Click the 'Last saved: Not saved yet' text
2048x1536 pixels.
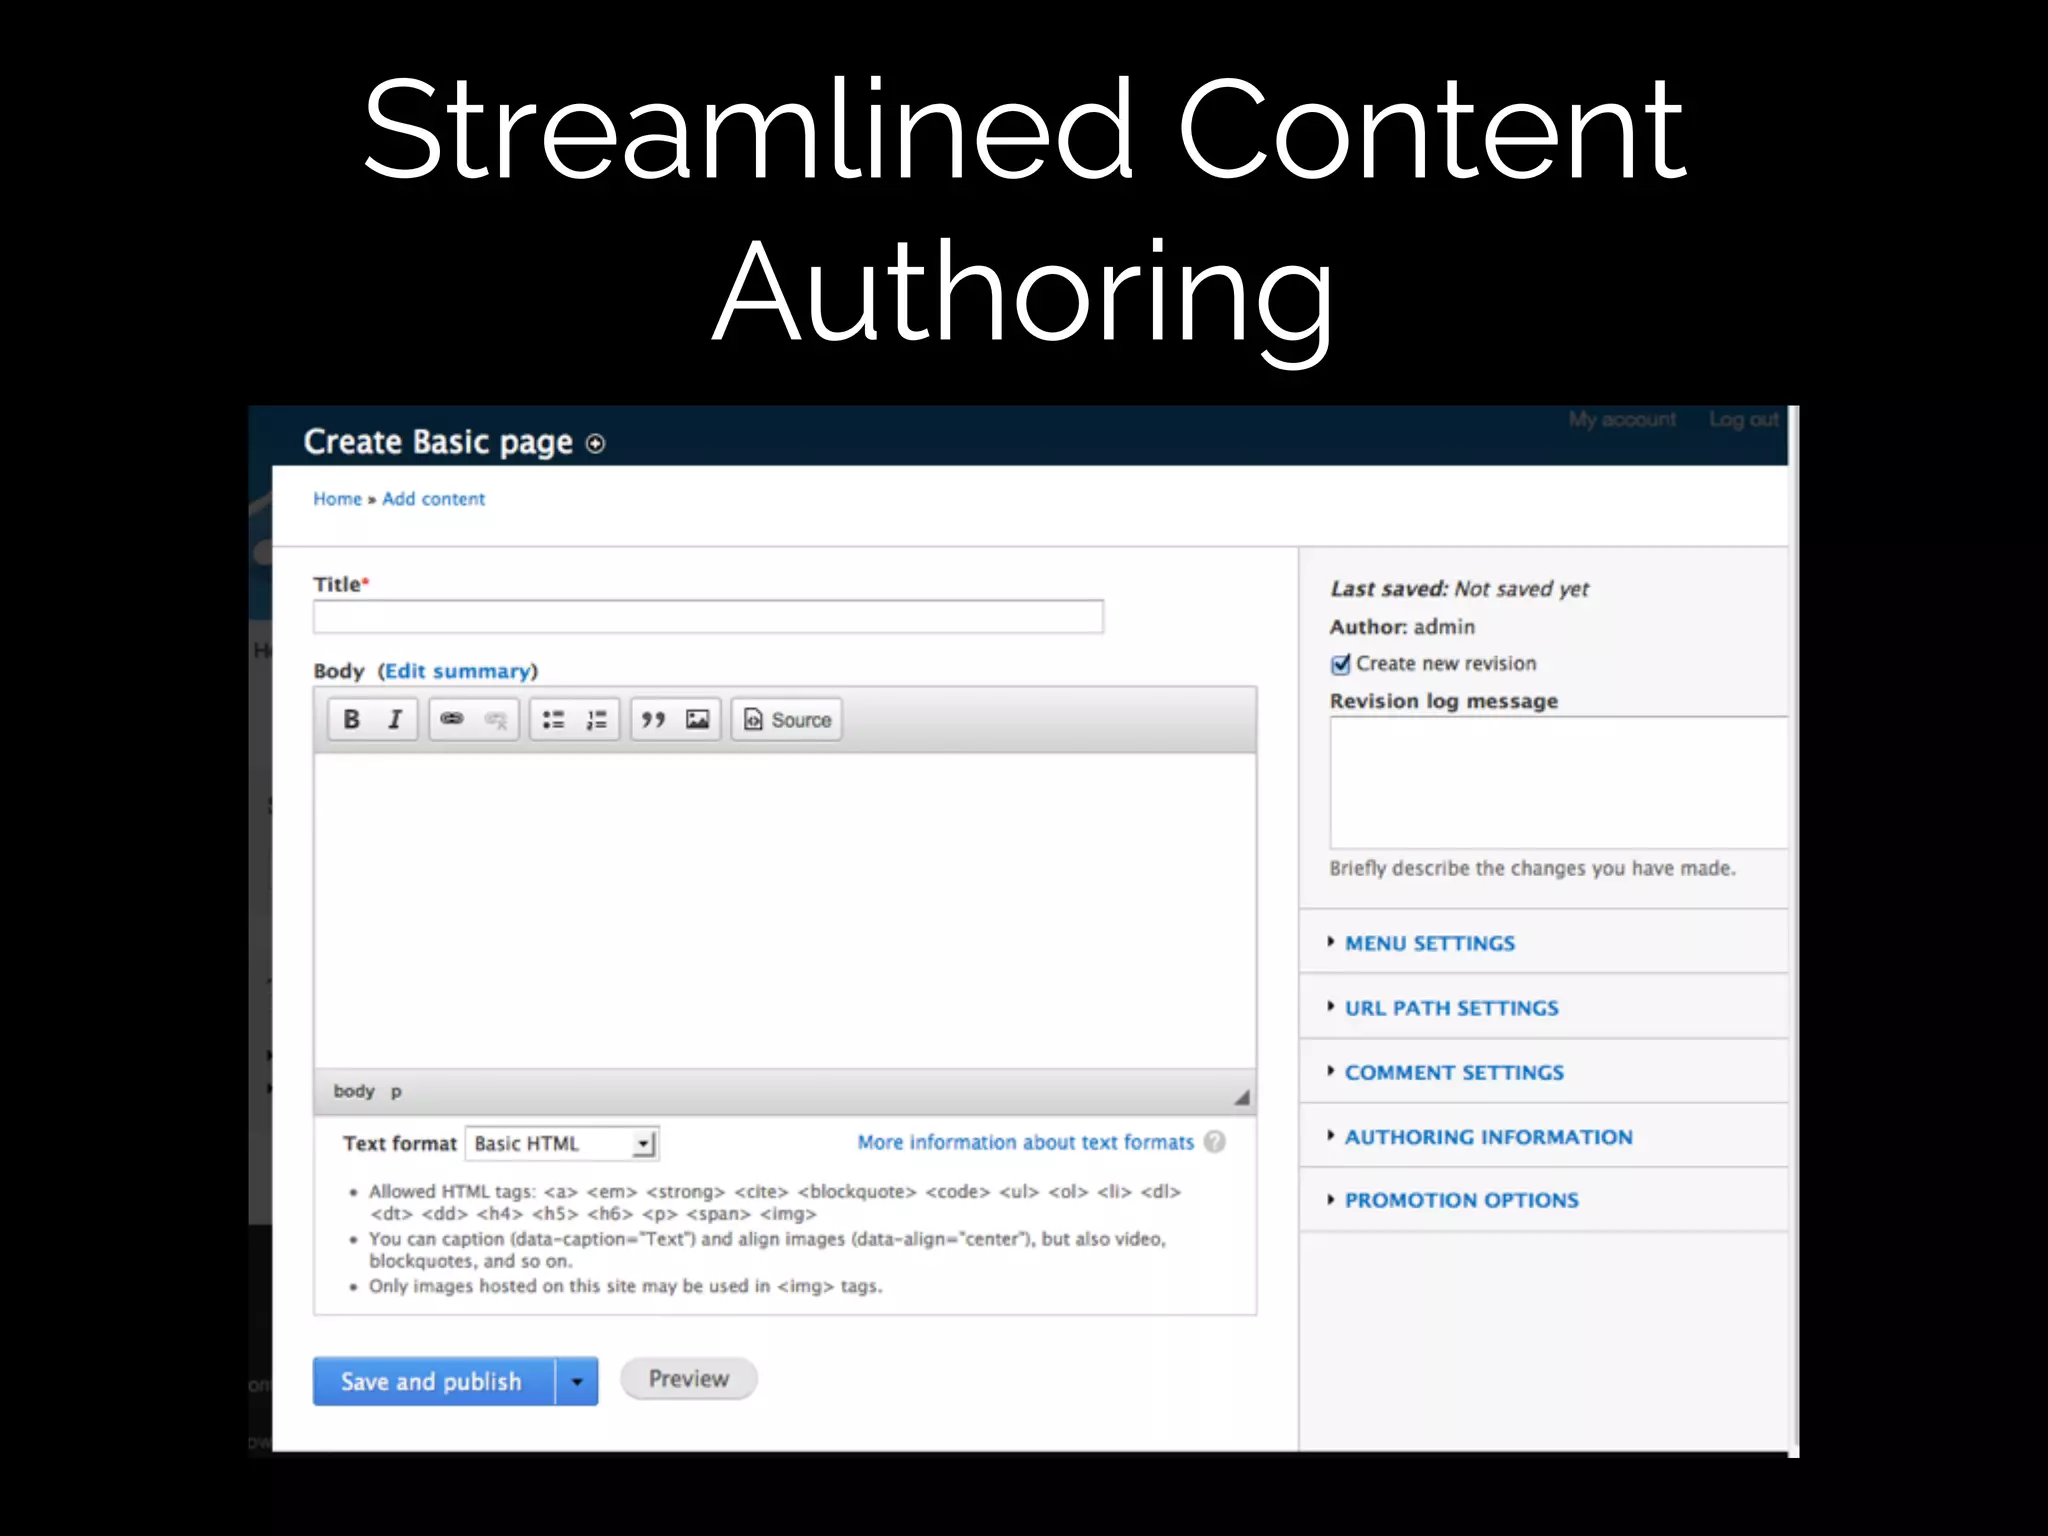point(1459,589)
